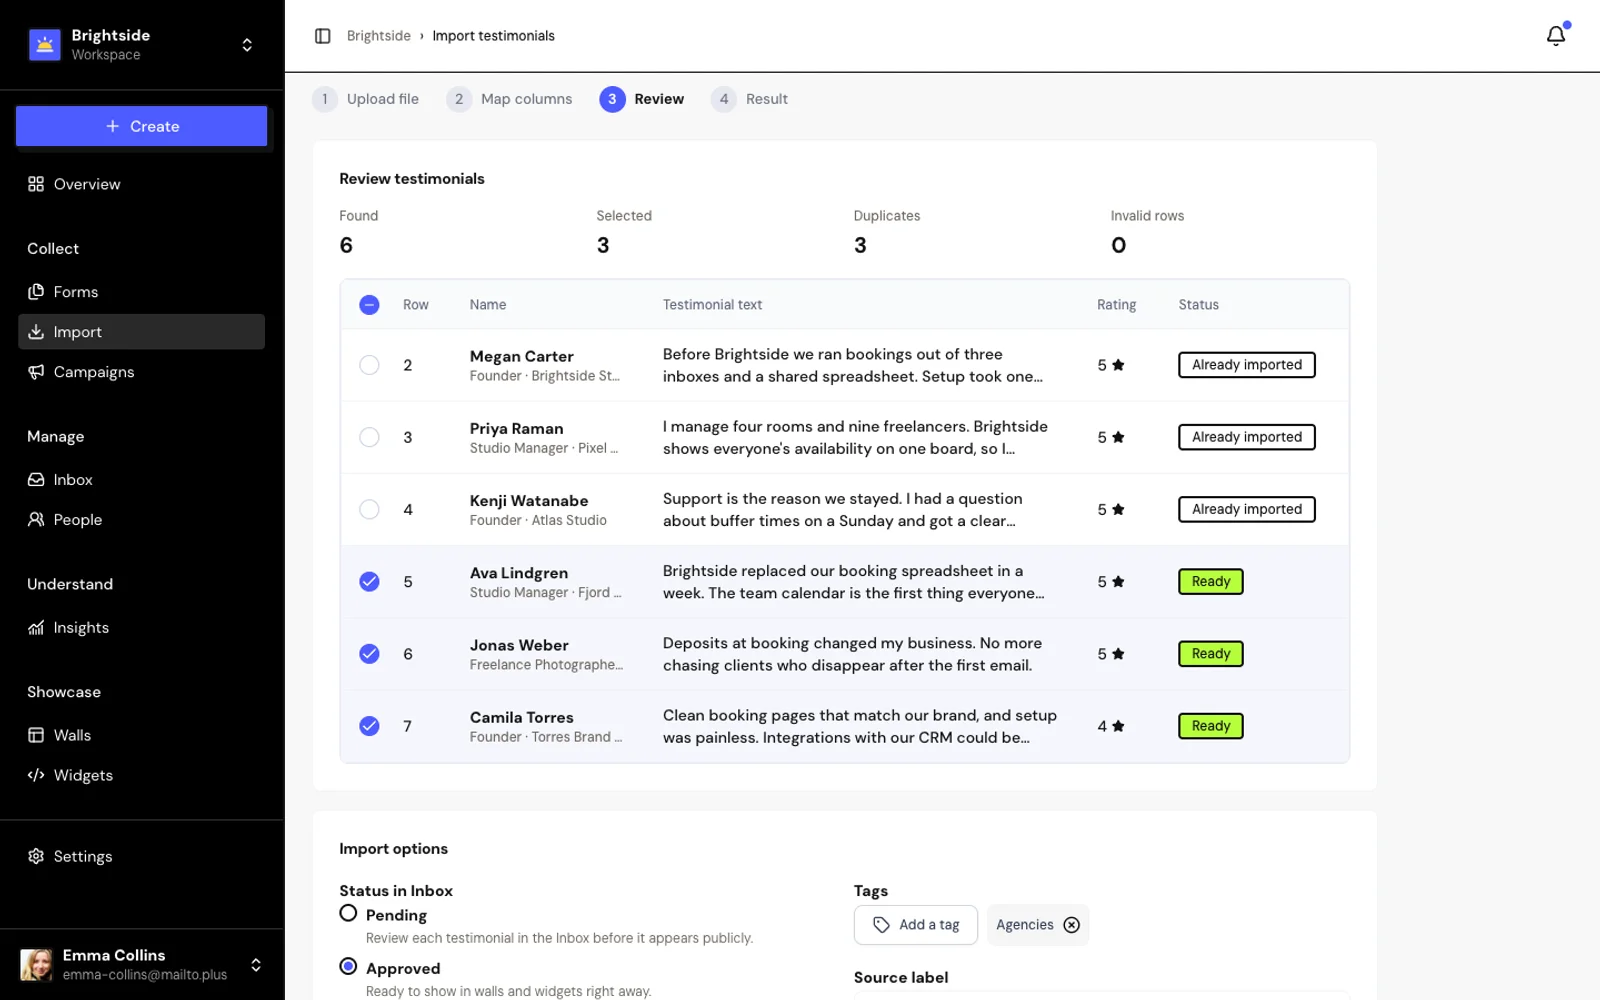The image size is (1600, 1000).
Task: Open Import in the sidebar
Action: (141, 332)
